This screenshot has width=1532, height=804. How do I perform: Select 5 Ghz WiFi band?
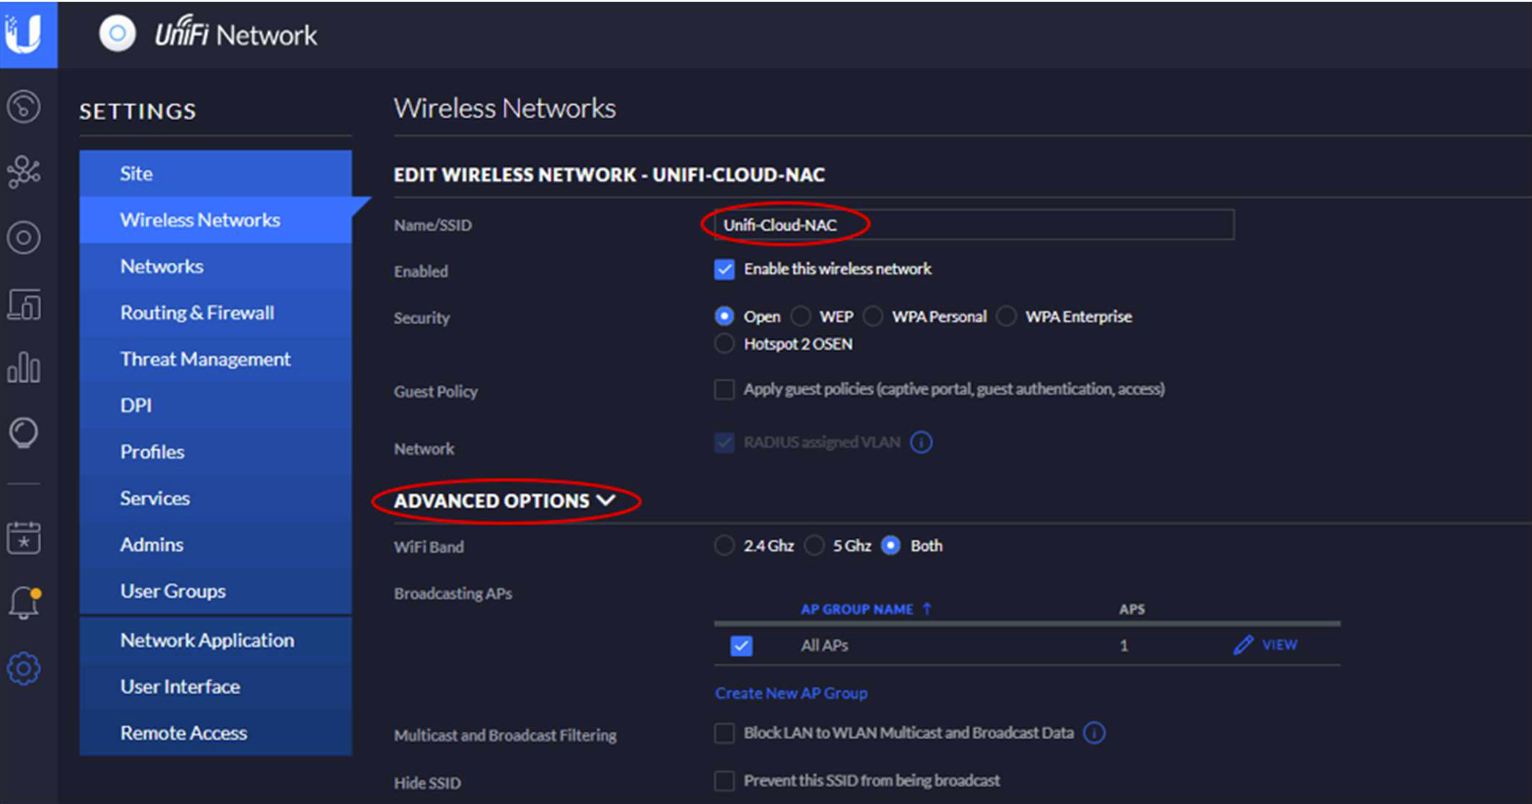(814, 546)
